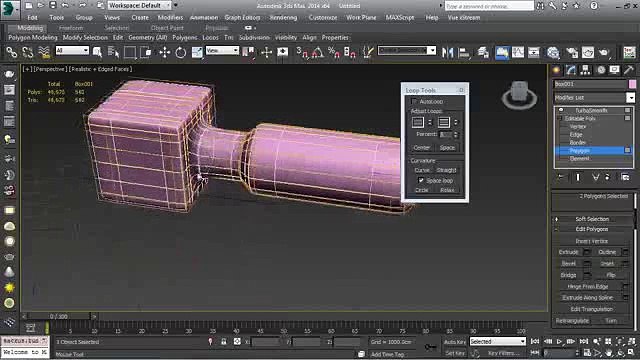Click the Go to End playback icon
The image size is (640, 360).
pyautogui.click(x=584, y=341)
